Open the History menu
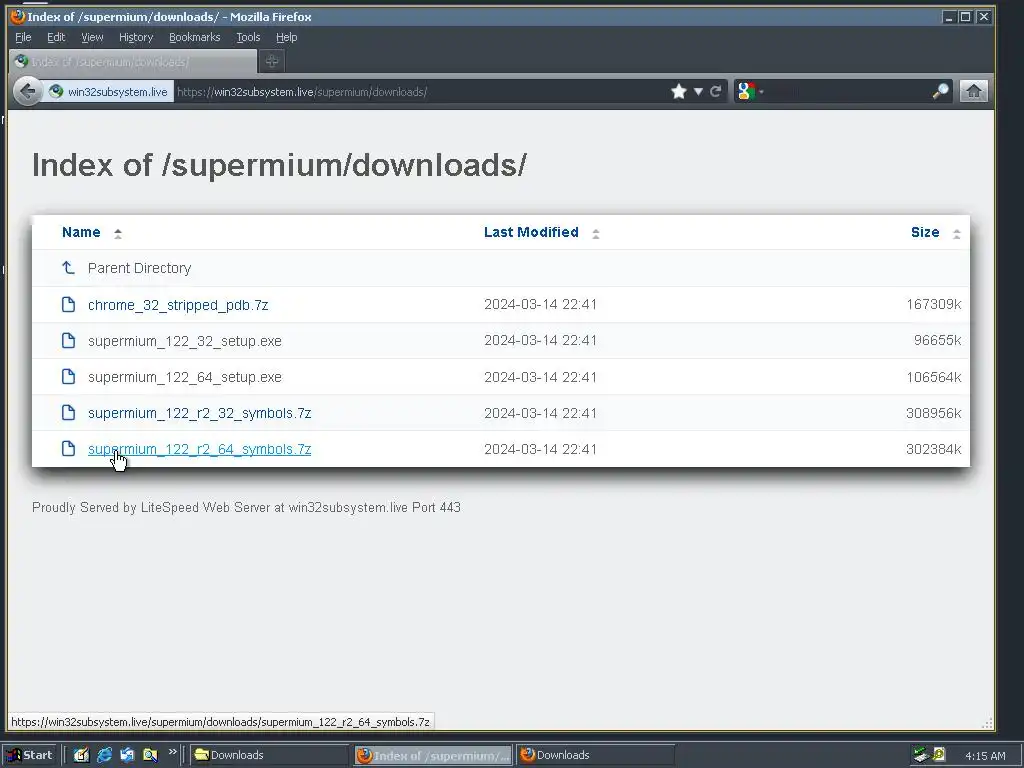Viewport: 1024px width, 768px height. tap(136, 37)
